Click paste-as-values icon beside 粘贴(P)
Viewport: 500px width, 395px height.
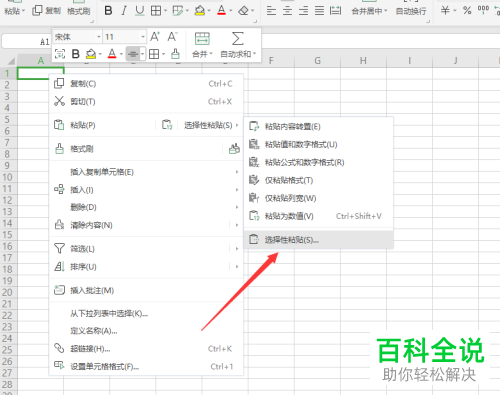pos(167,125)
